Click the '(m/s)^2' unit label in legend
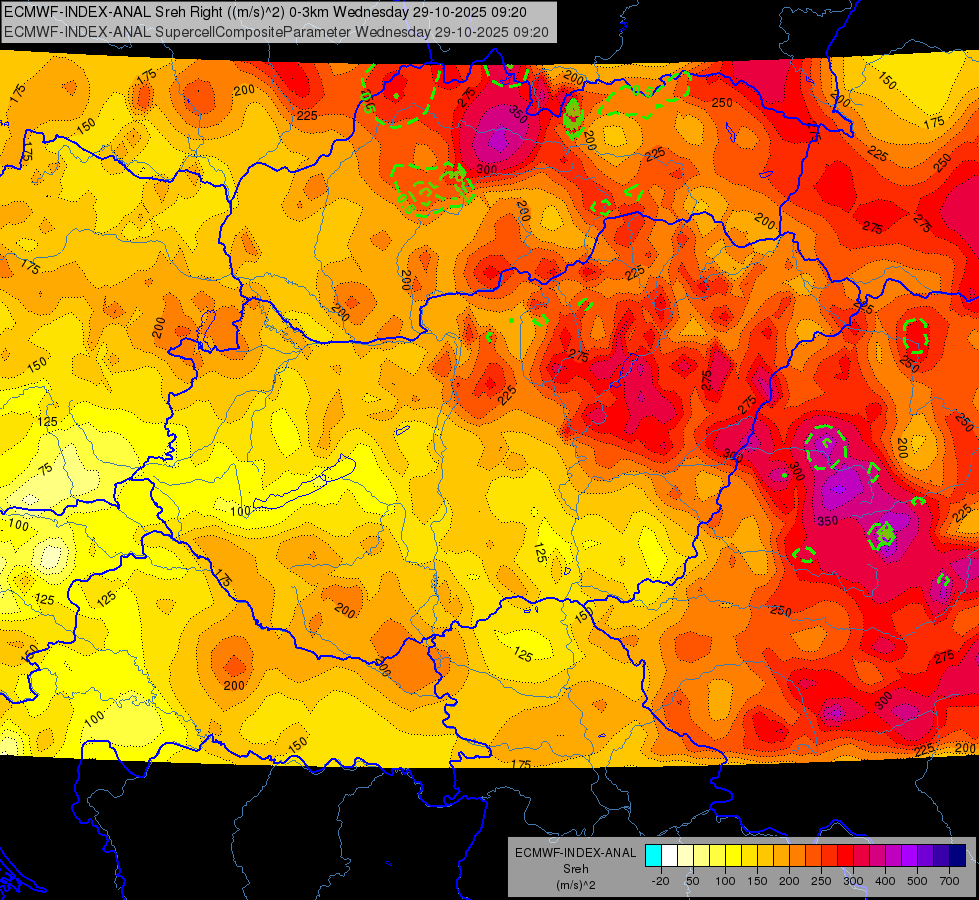 576,885
